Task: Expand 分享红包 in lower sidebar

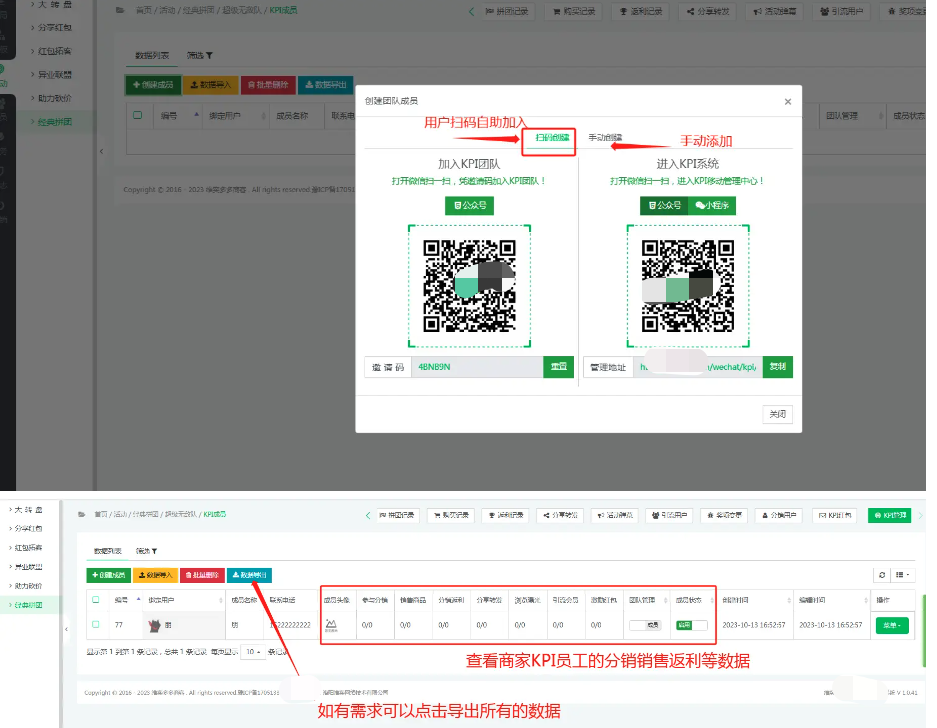Action: coord(29,529)
